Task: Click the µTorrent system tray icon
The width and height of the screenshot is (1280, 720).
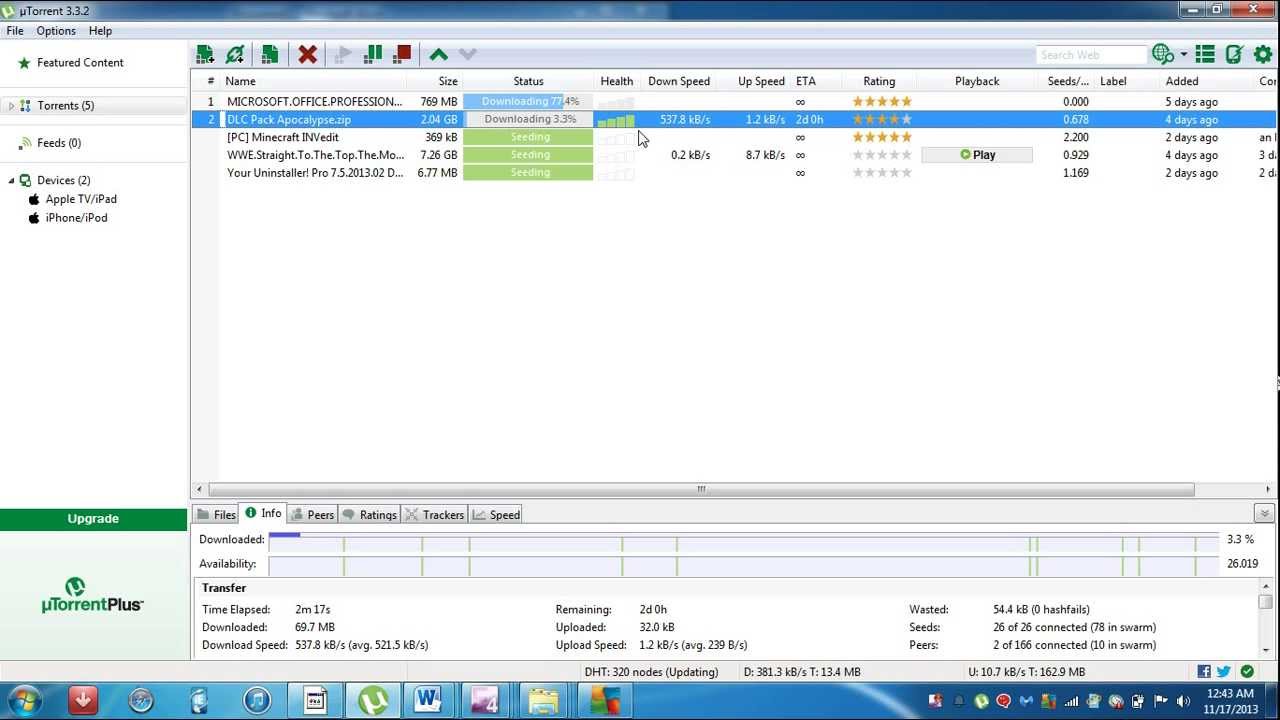Action: pyautogui.click(x=981, y=702)
